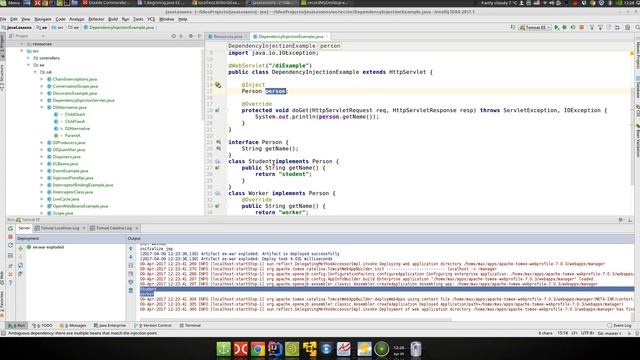This screenshot has height=360, width=640.
Task: Collapse the cdi folder
Action: (35, 72)
